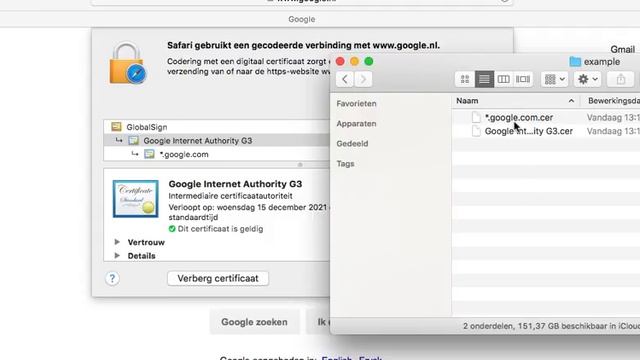
Task: Click the Bewerkingsdatum column header
Action: (x=613, y=101)
